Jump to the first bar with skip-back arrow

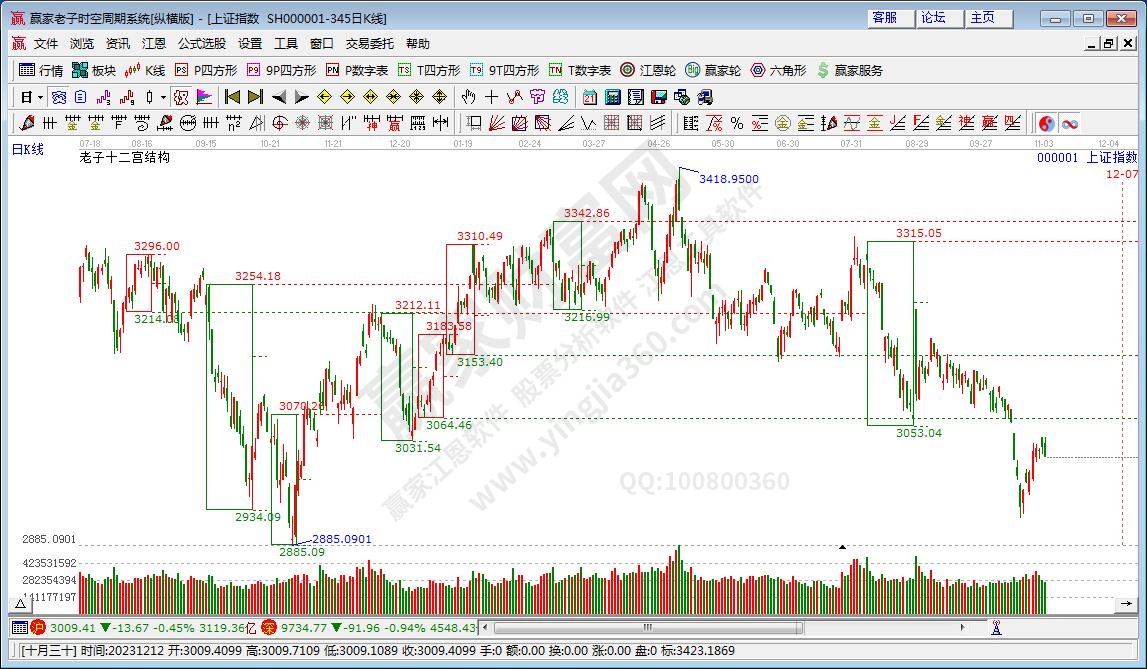point(232,97)
